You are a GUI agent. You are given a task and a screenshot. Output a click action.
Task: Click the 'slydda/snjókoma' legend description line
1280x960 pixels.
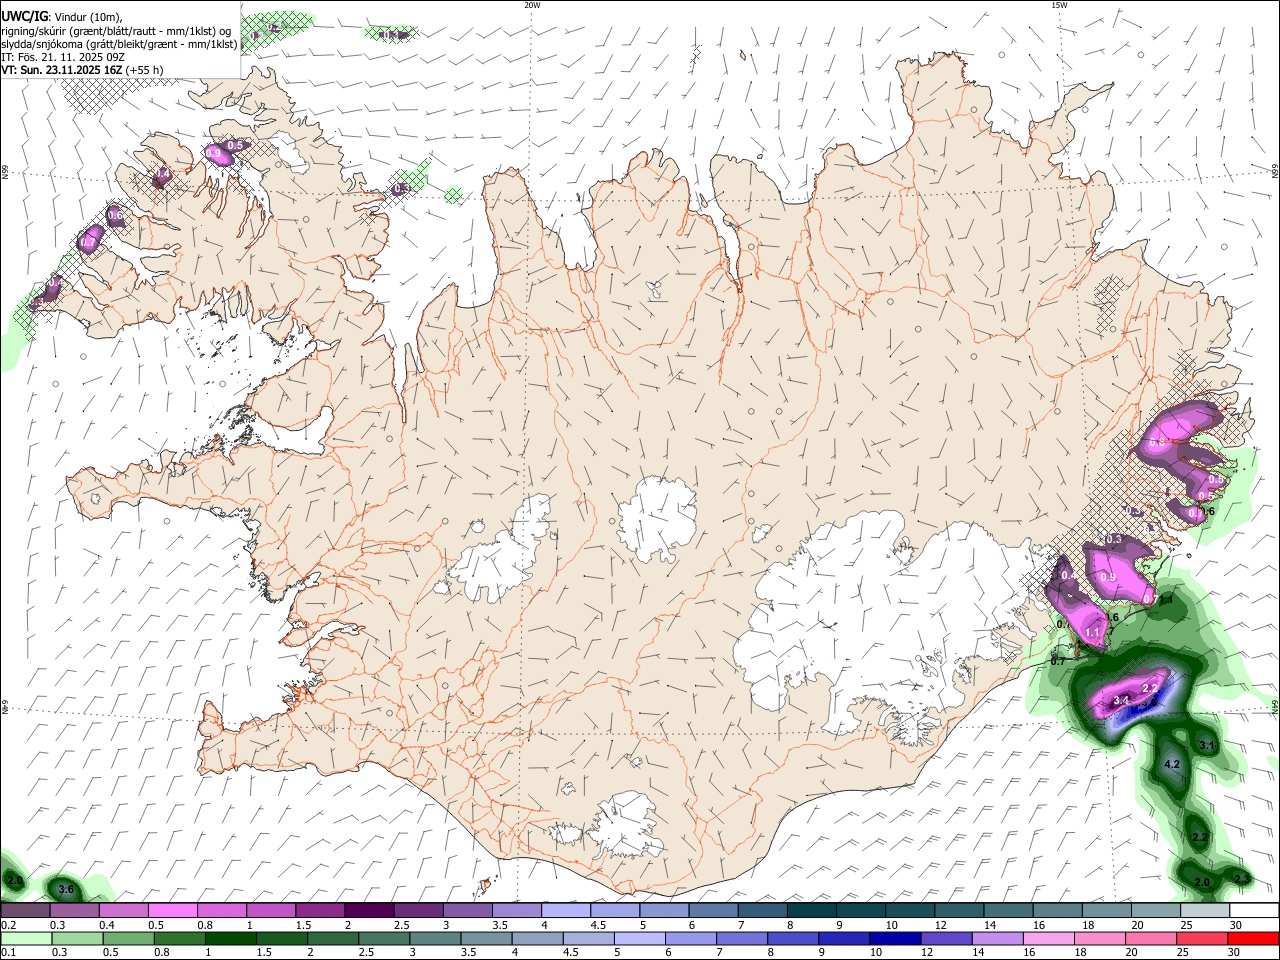(x=119, y=44)
